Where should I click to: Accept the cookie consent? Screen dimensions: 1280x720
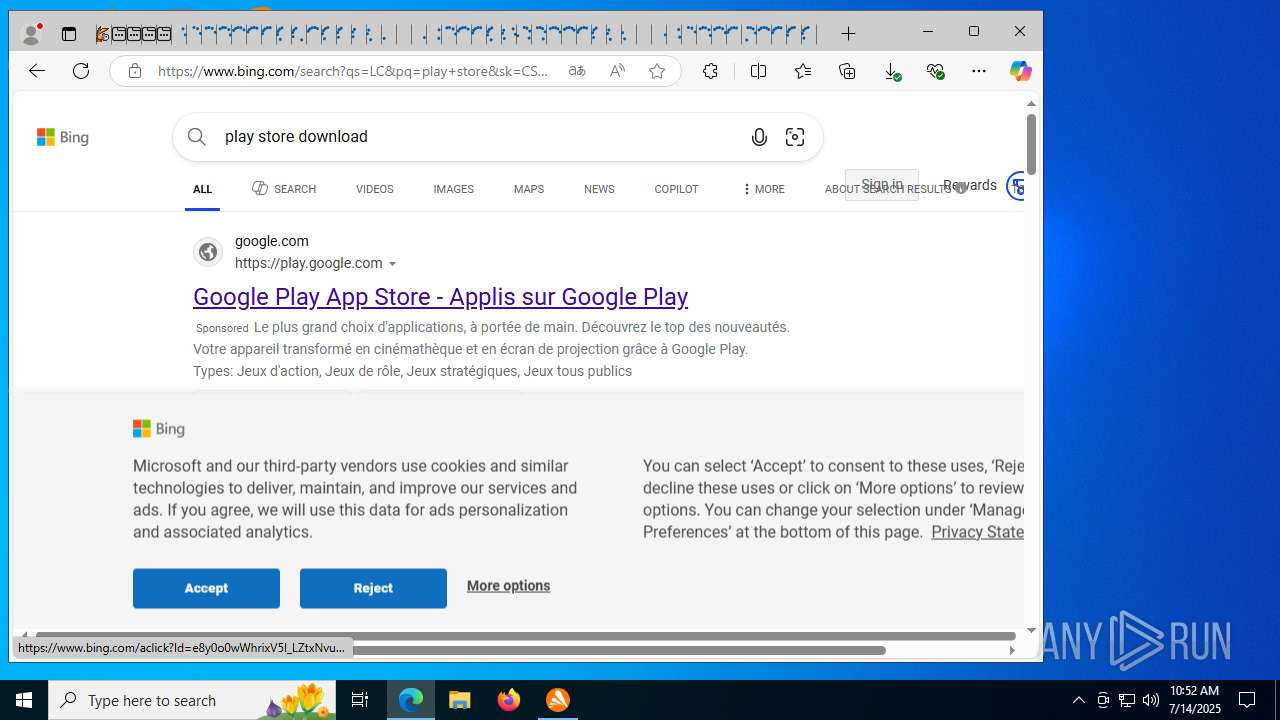206,588
